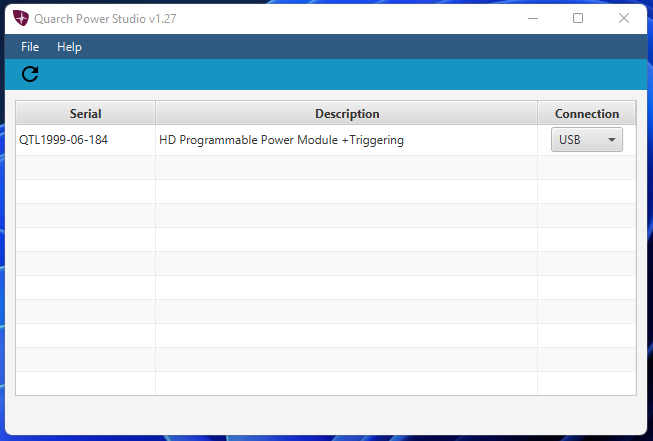Minimize the Quarch Power Studio window
The image size is (653, 441).
(533, 18)
